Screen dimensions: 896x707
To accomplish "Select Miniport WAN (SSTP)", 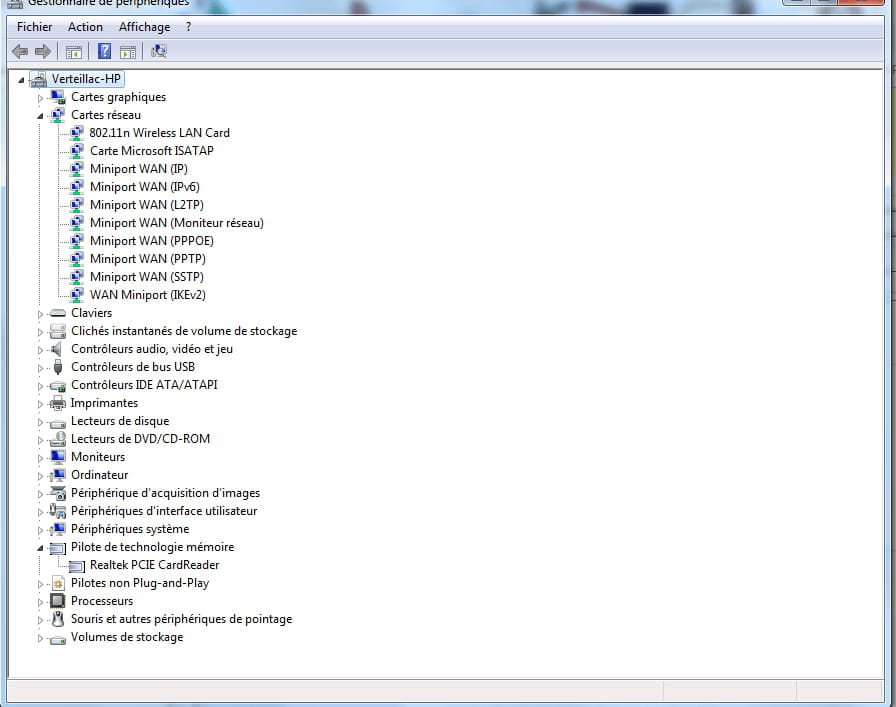I will tap(146, 277).
